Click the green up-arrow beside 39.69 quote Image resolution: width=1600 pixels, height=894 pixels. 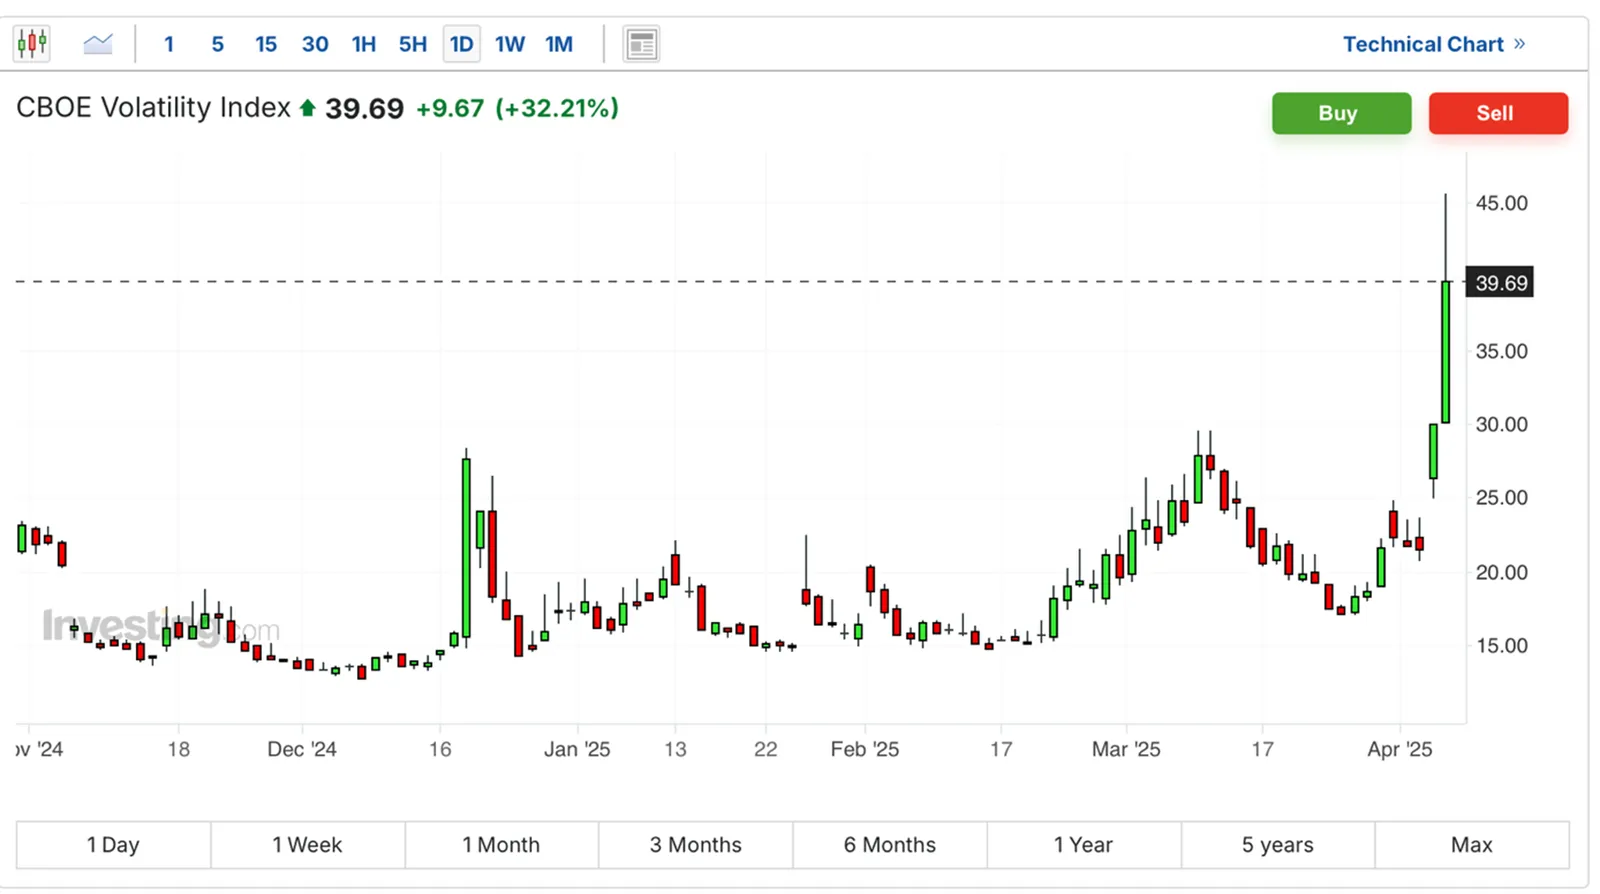308,108
